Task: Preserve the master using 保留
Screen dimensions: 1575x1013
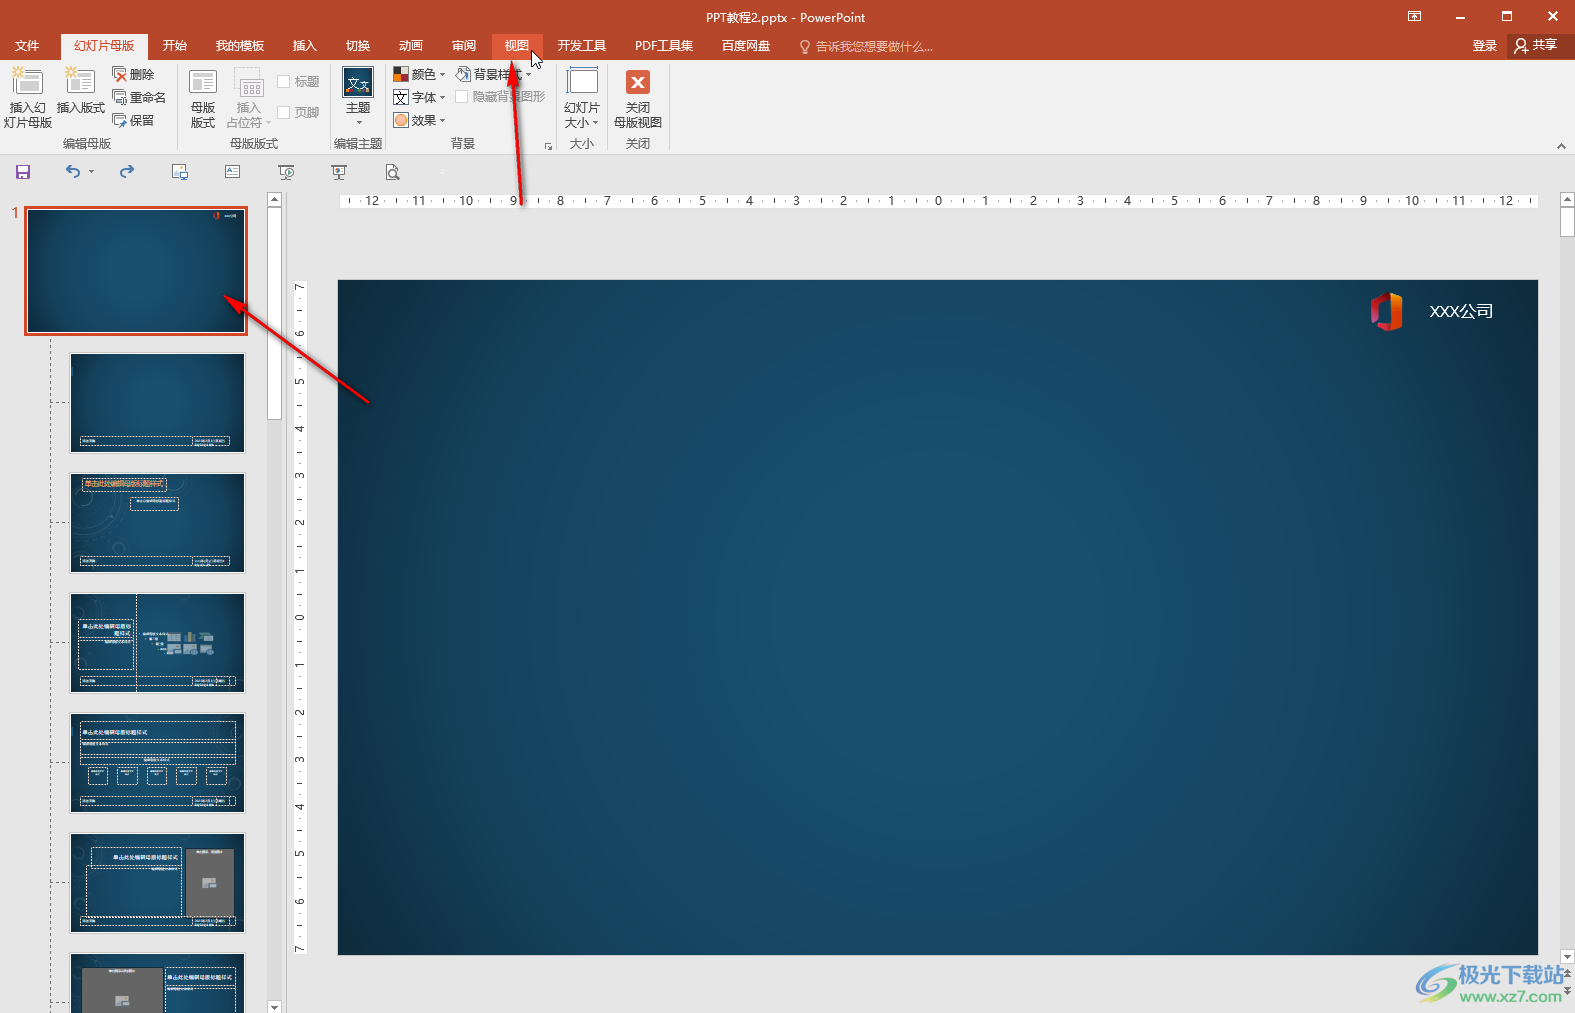Action: 133,120
